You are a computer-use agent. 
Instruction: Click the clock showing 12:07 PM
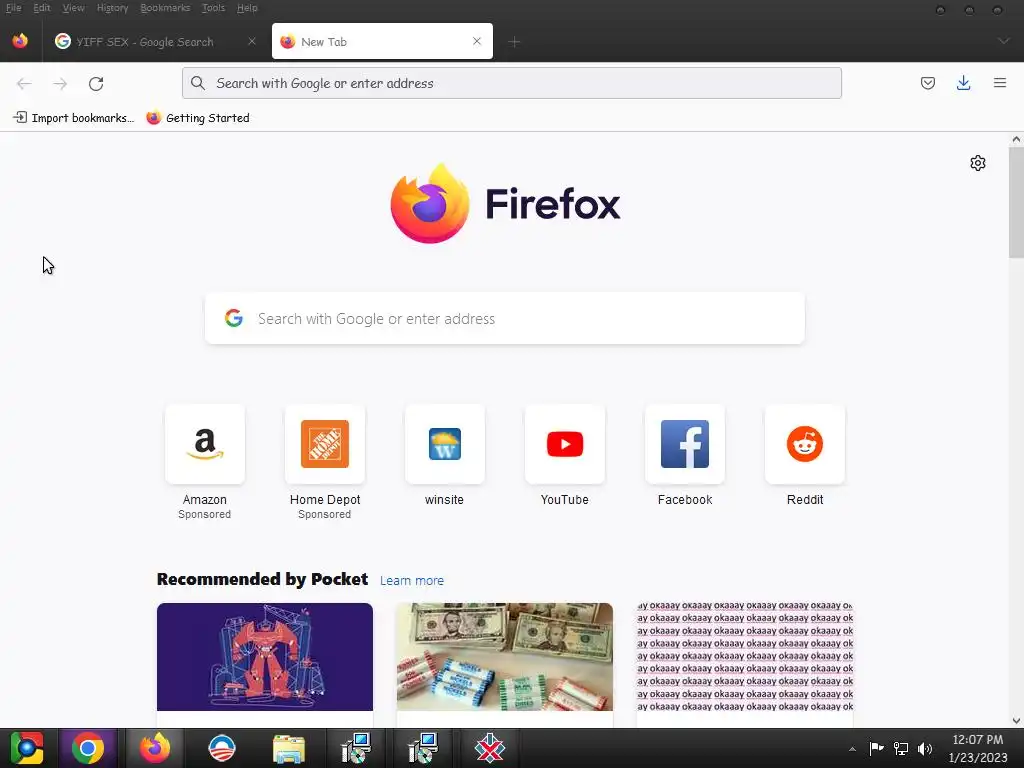click(x=978, y=748)
